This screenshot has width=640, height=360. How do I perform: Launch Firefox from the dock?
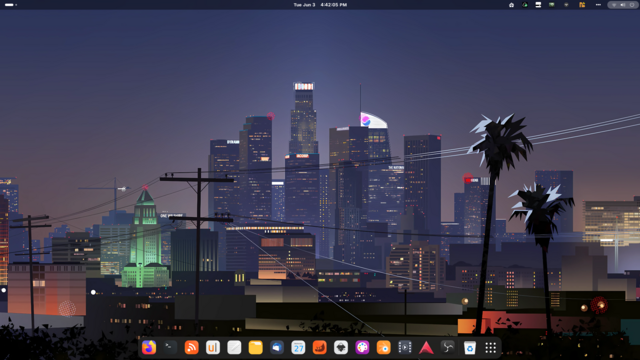click(x=149, y=347)
